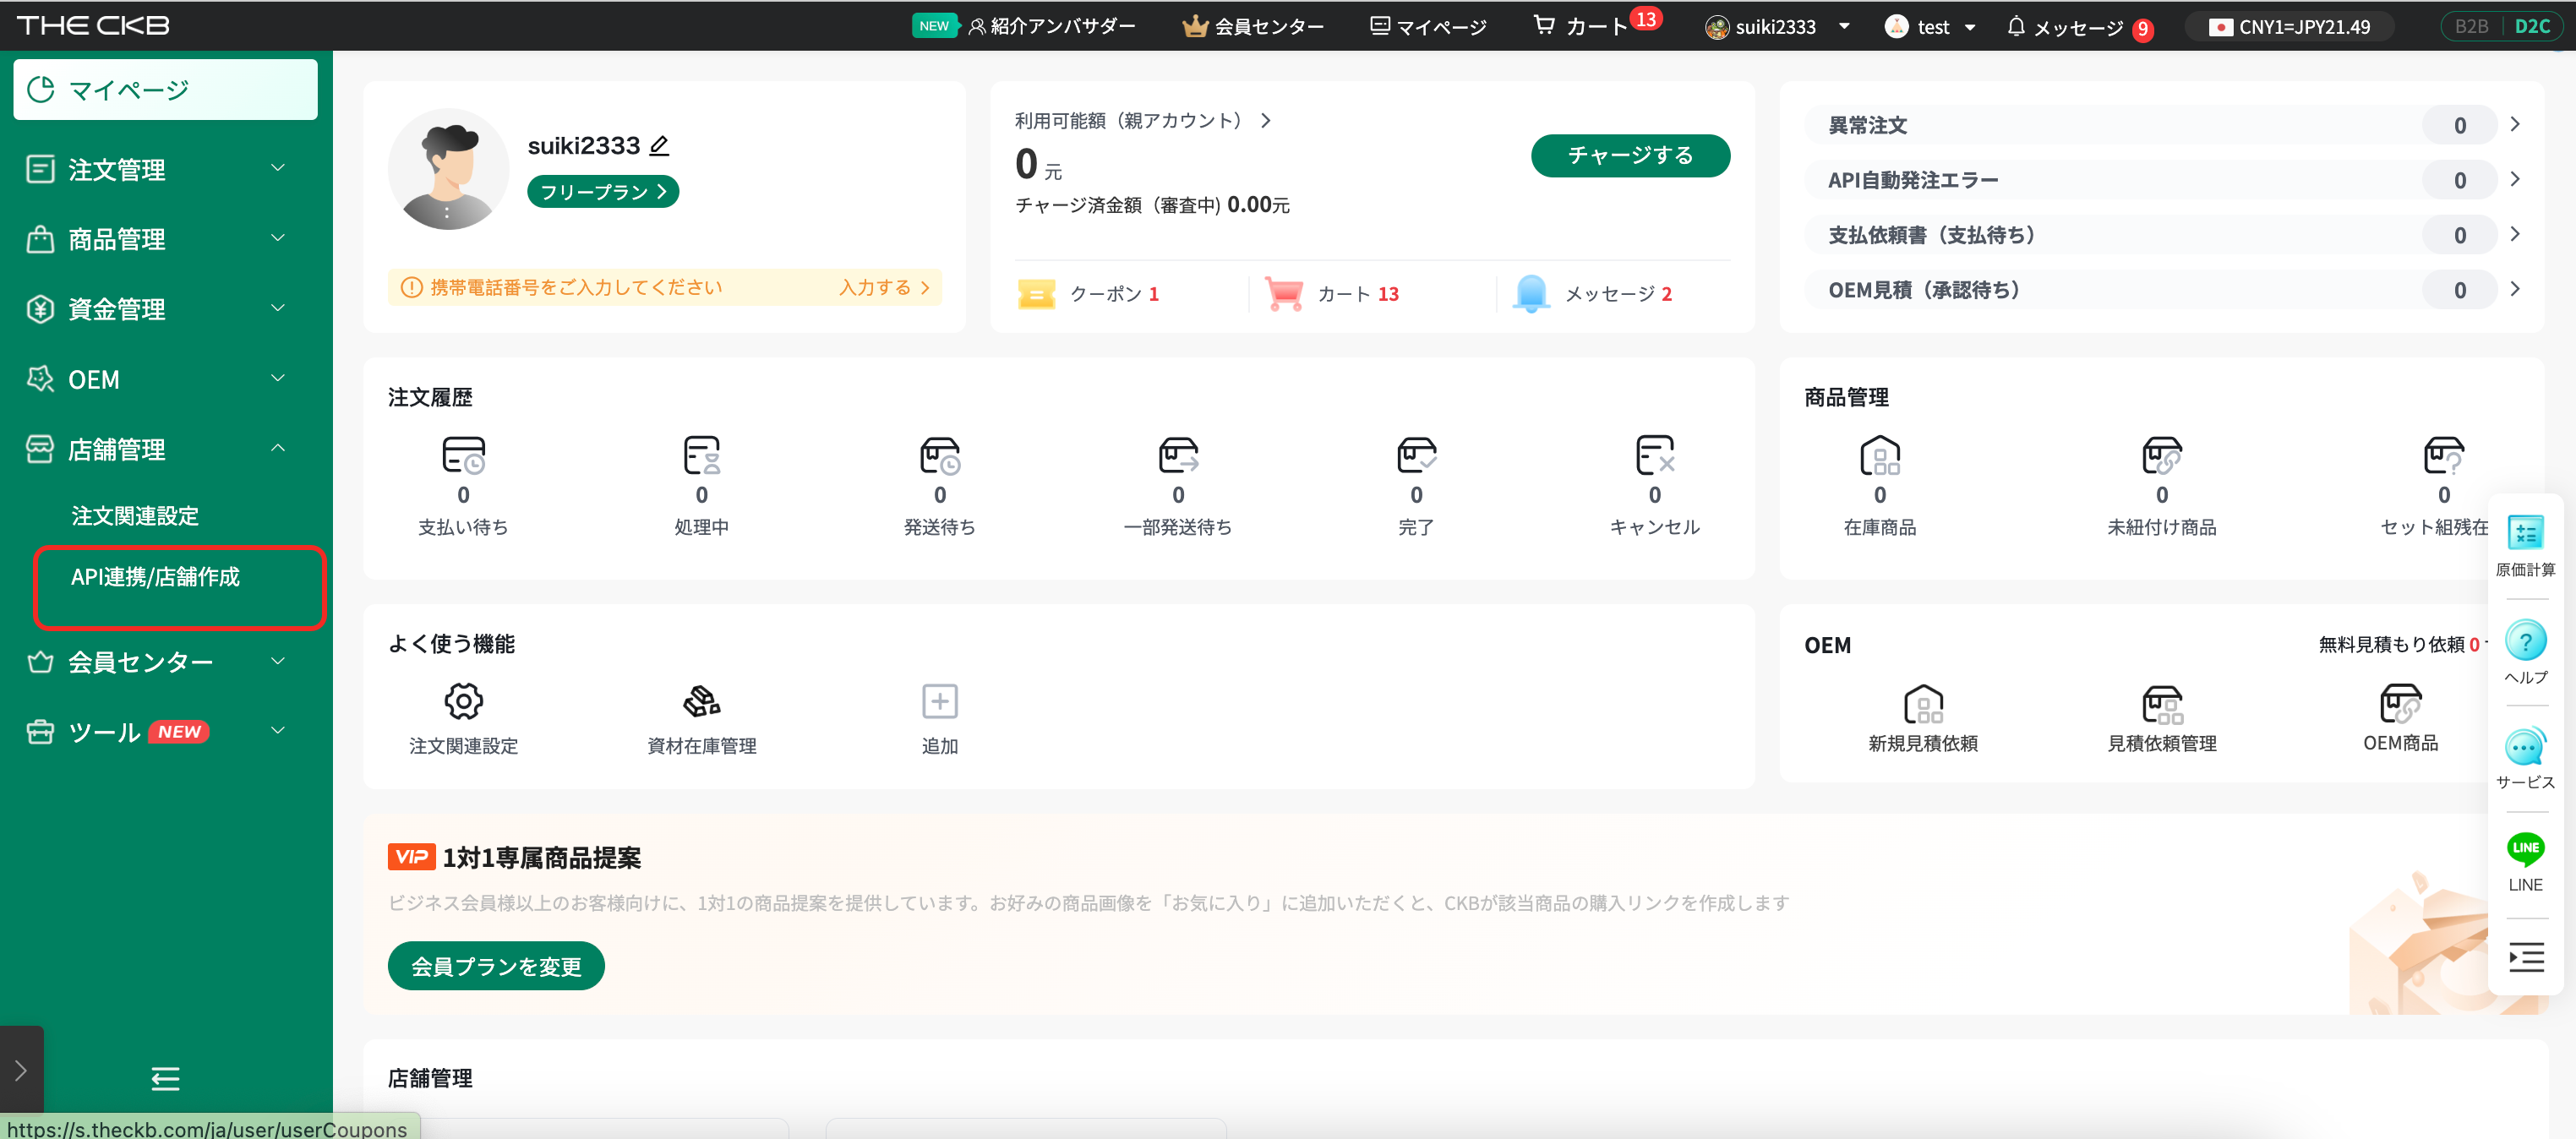
Task: Click the 資材在庫管理 icon
Action: point(701,701)
